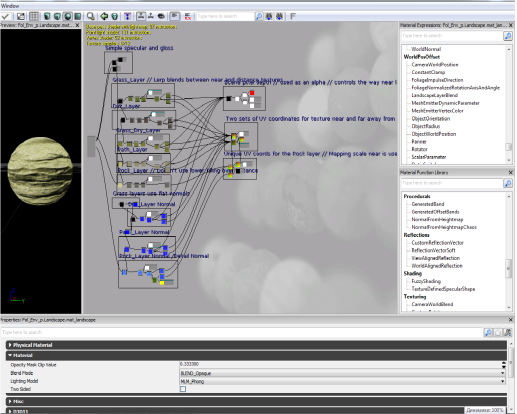Screen dimensions: 517x414
Task: Toggle the preview grid icon
Action: click(34, 16)
